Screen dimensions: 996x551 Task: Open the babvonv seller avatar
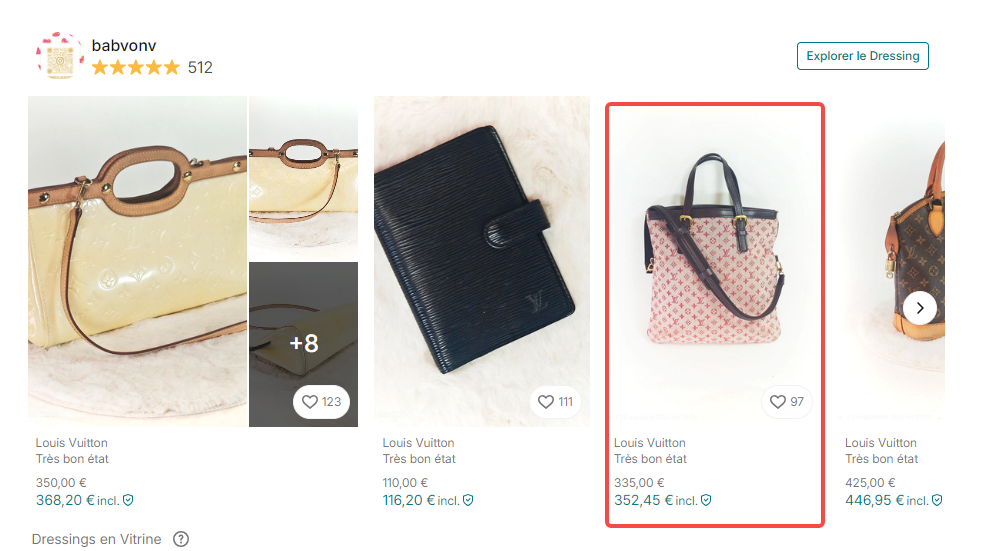pyautogui.click(x=60, y=56)
